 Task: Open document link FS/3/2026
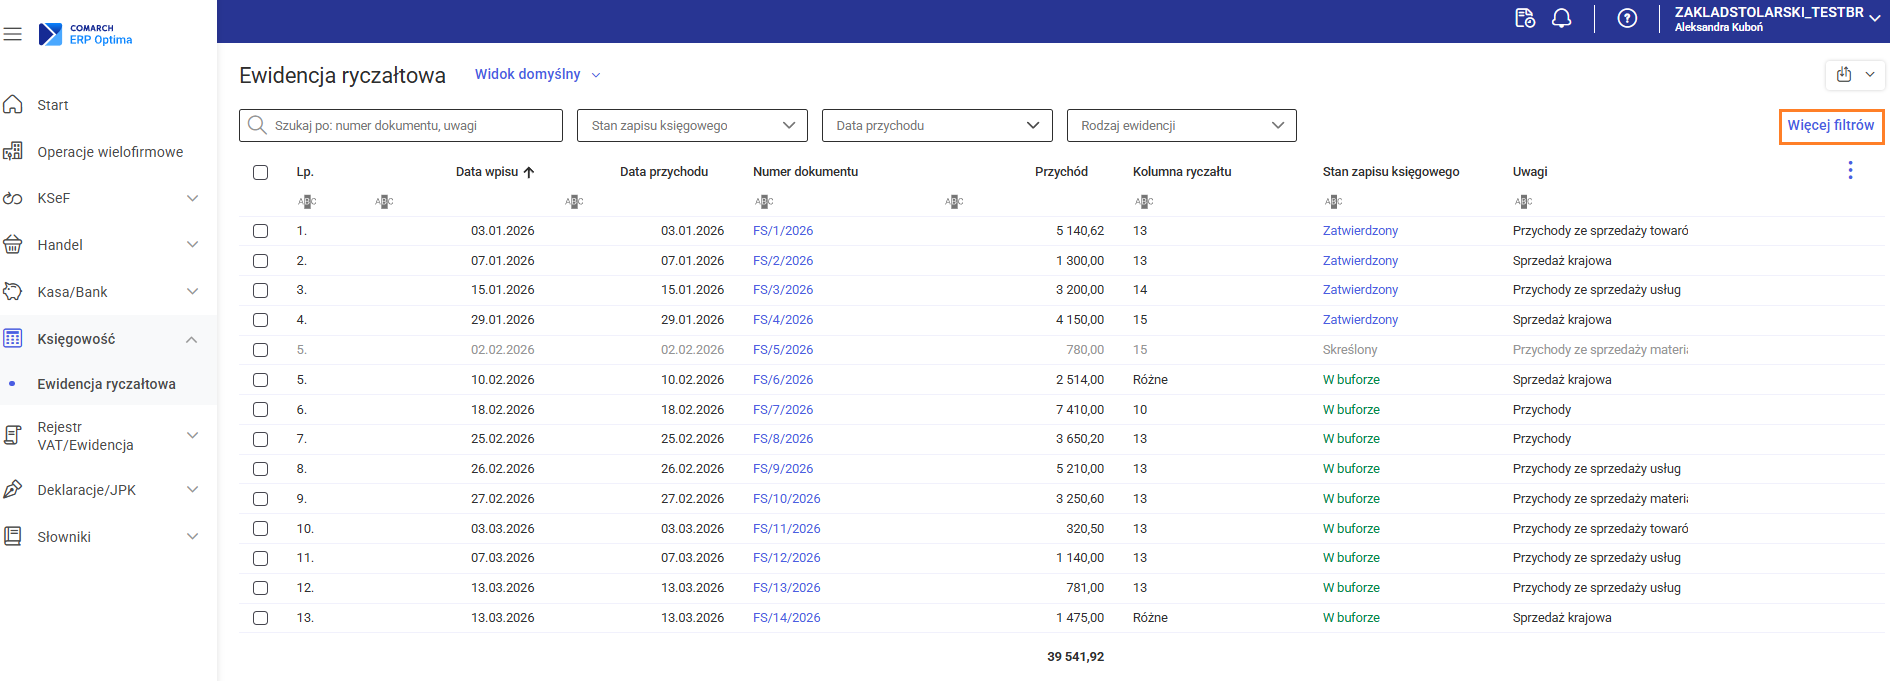point(783,290)
